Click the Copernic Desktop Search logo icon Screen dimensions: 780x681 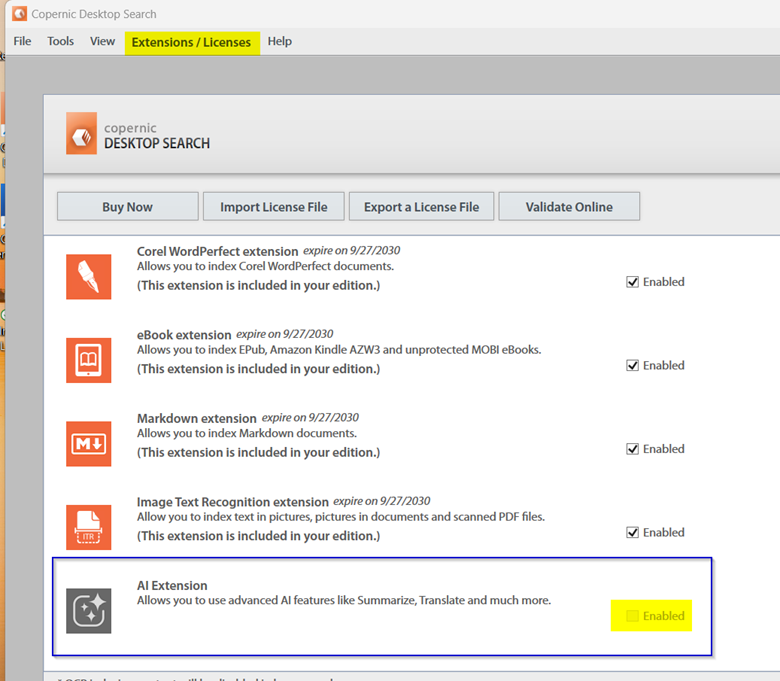click(82, 133)
